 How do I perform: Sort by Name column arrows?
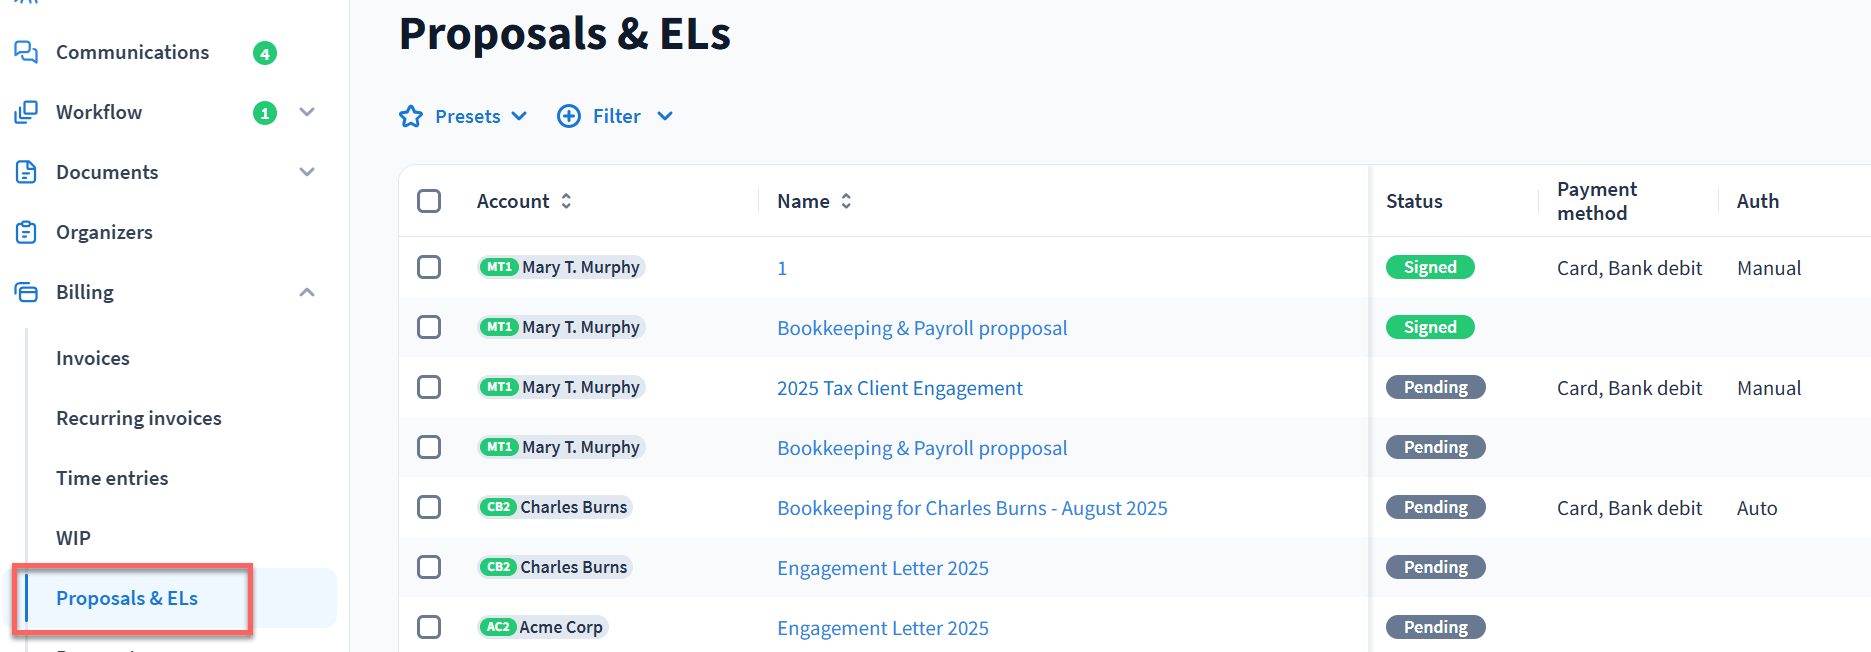(846, 201)
